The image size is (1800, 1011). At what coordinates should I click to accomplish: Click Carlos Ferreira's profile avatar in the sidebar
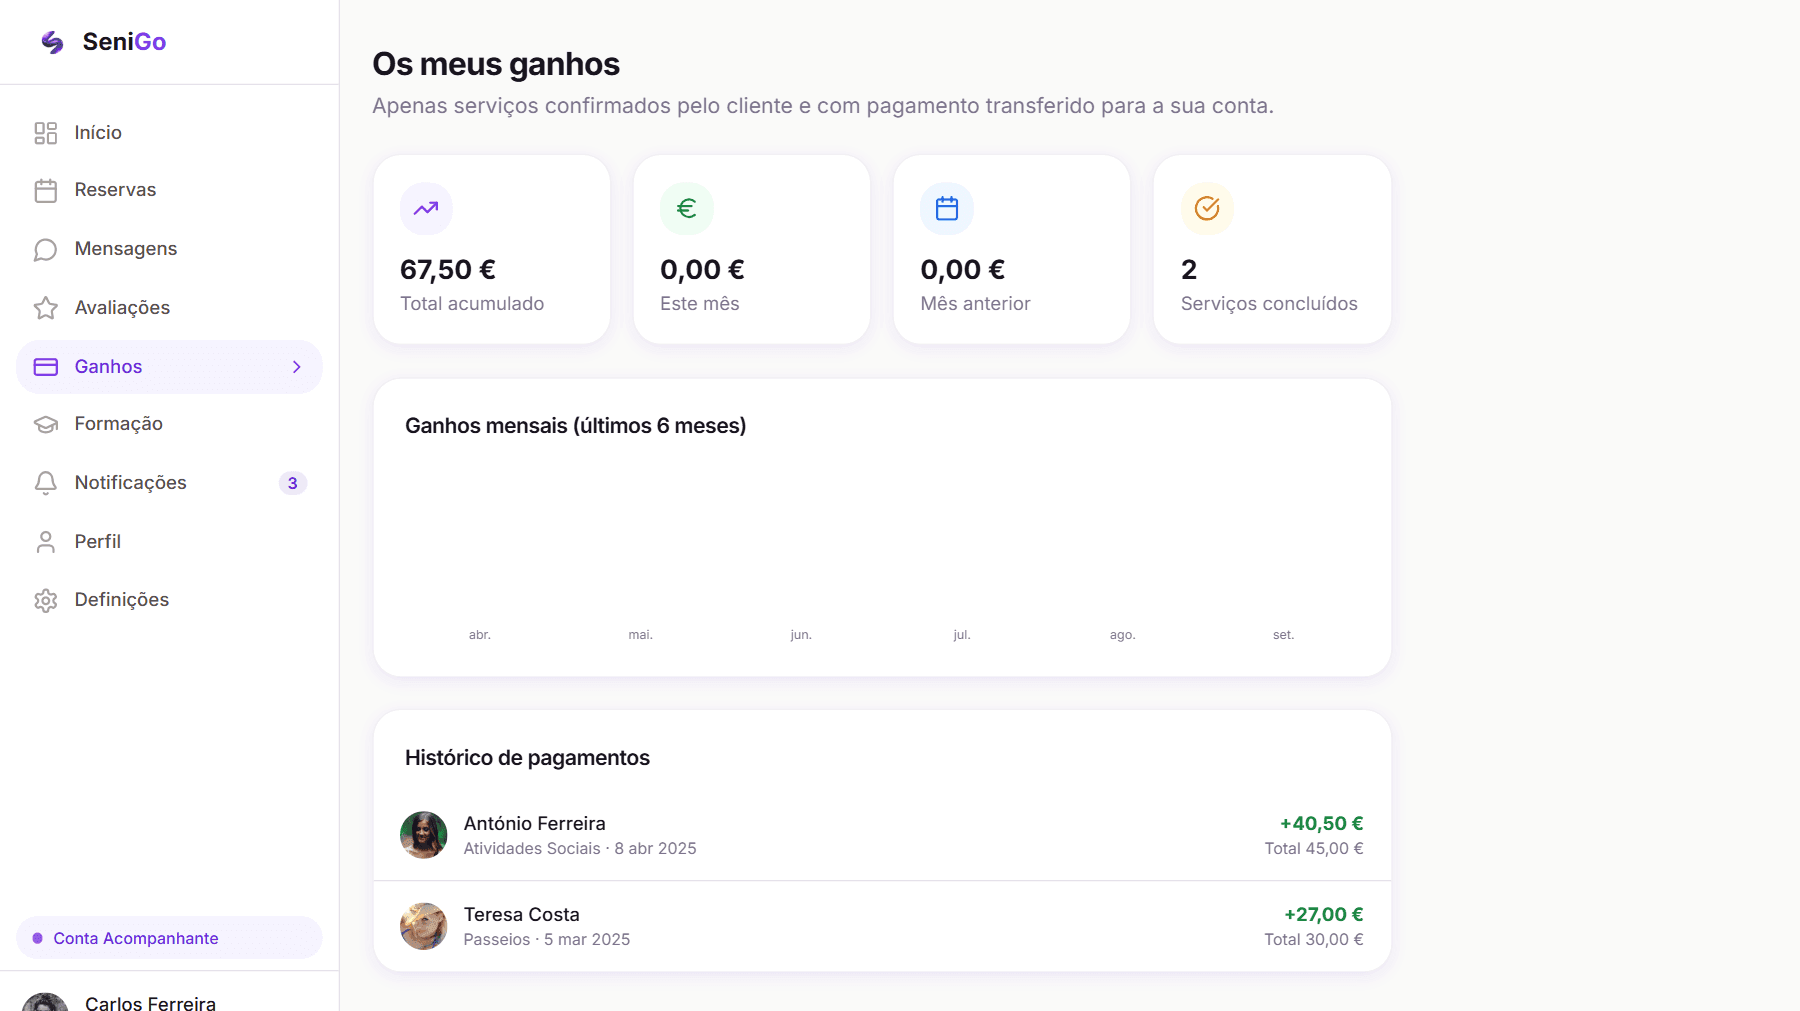(x=45, y=1003)
